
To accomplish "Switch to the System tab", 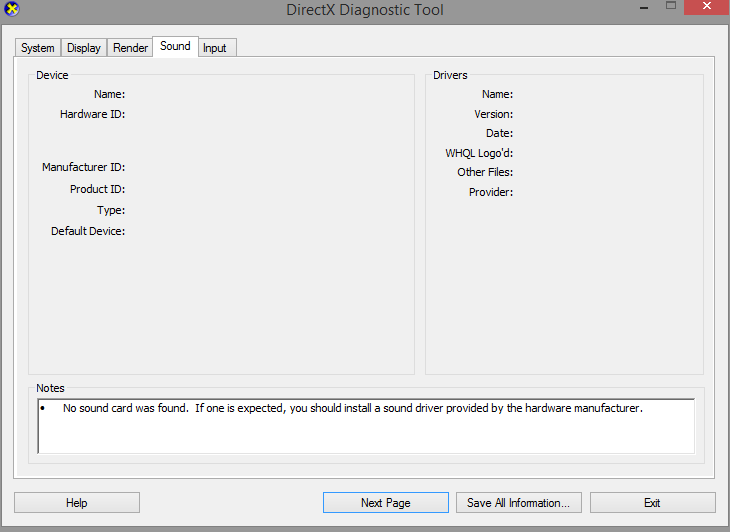I will (x=38, y=48).
